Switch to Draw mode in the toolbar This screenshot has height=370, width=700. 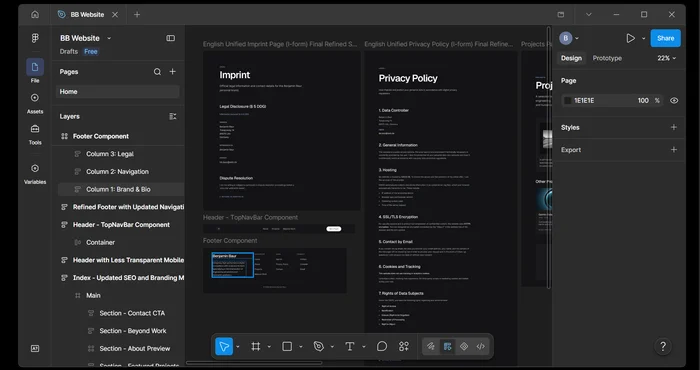tap(430, 346)
